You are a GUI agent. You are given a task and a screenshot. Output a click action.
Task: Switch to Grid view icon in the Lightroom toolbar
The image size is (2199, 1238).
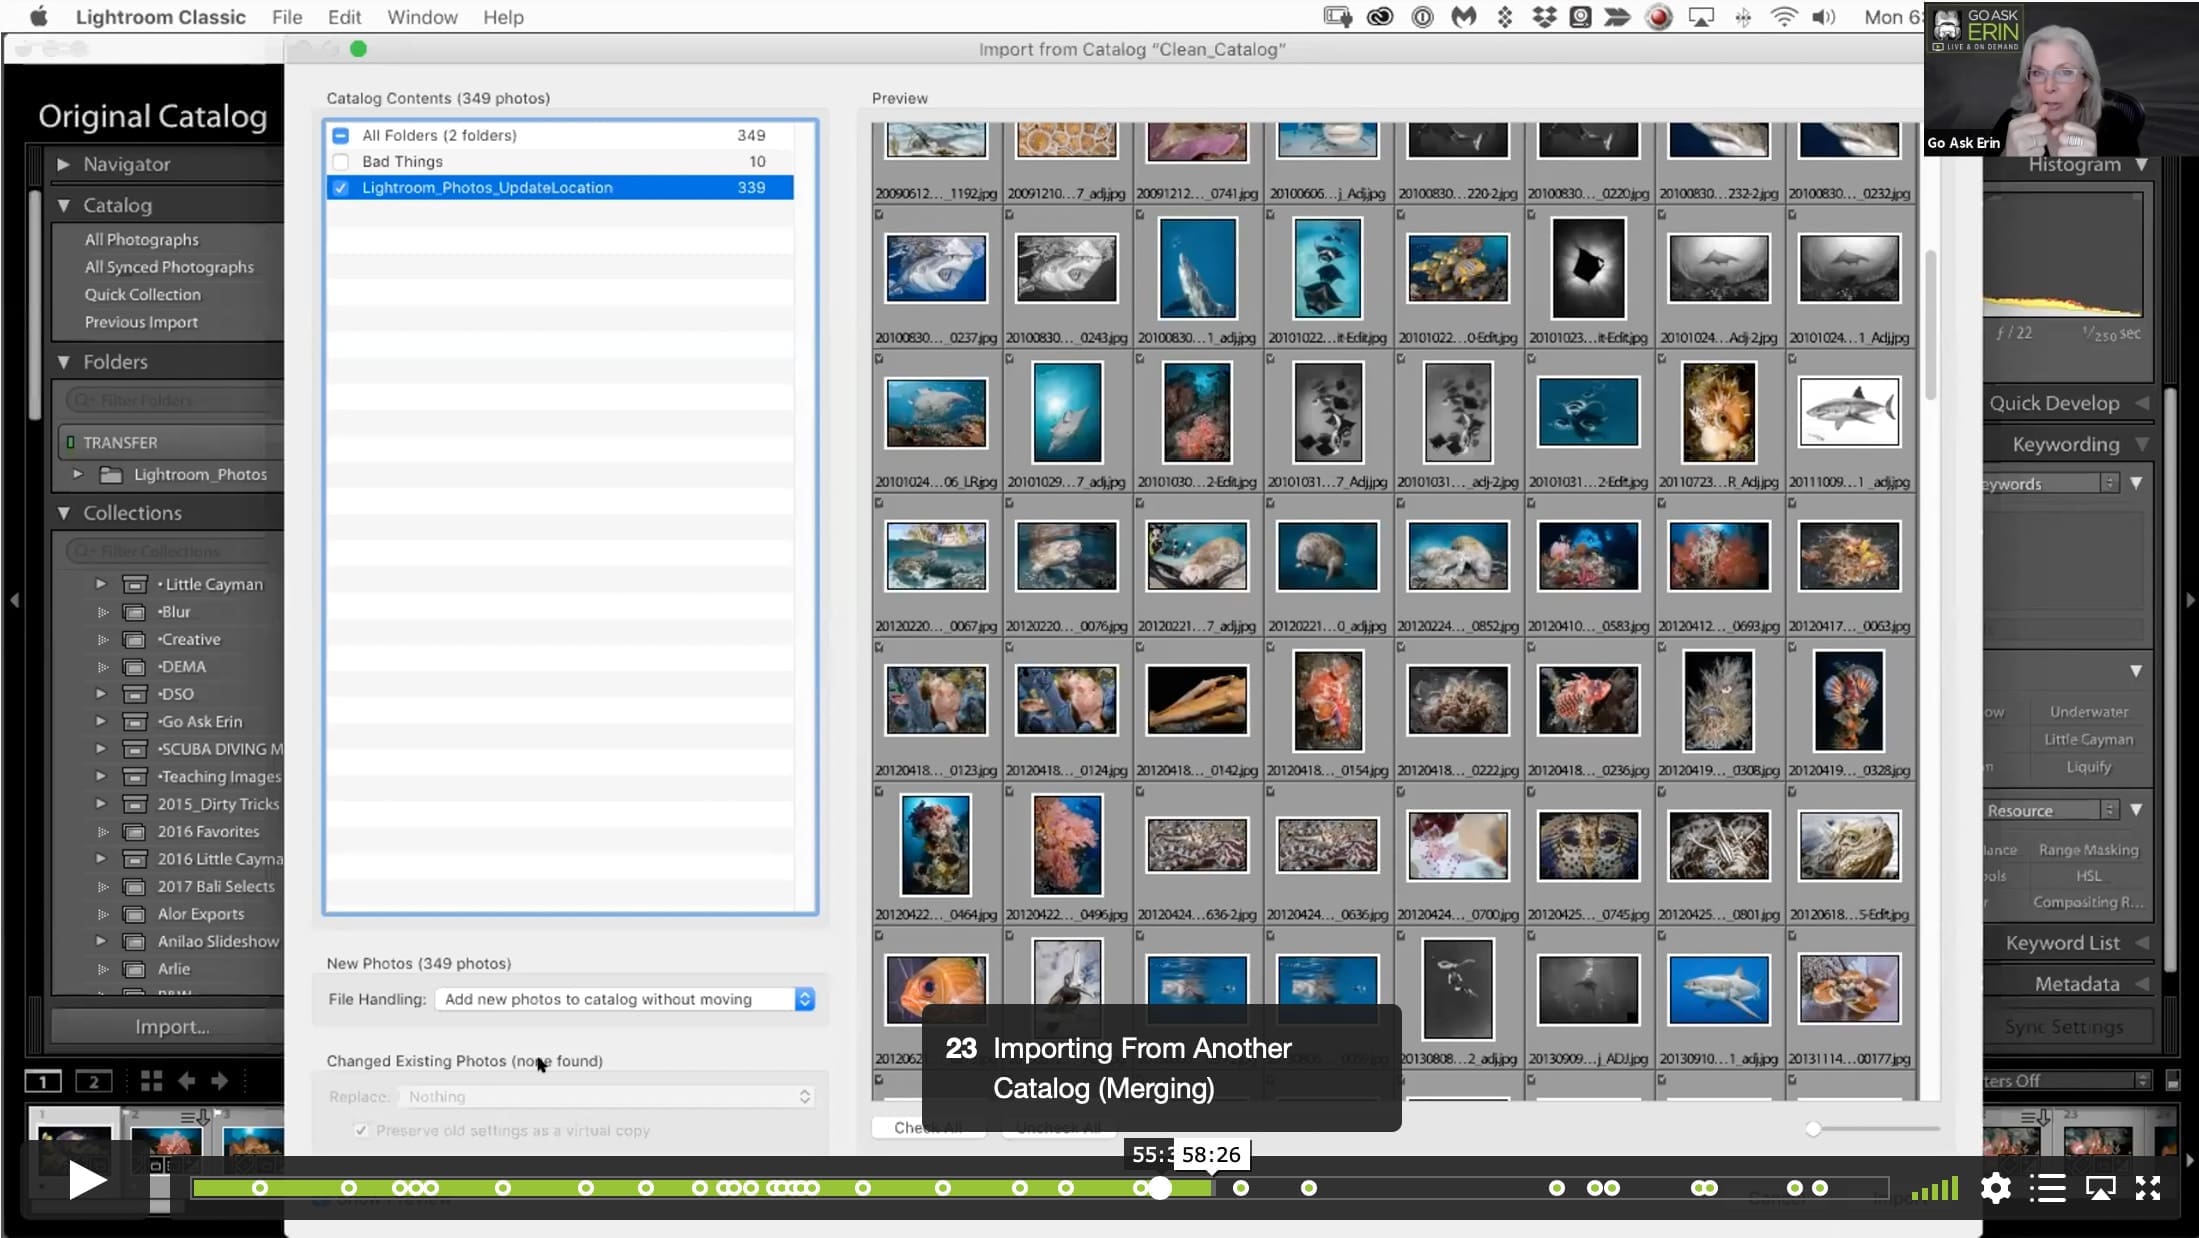(x=152, y=1081)
